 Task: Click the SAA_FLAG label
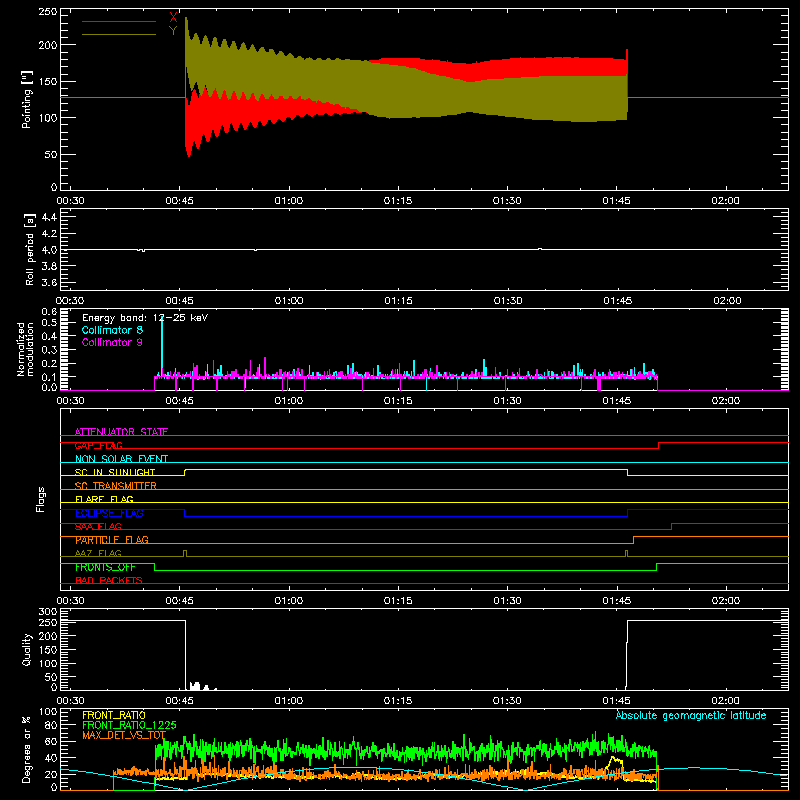coord(98,526)
